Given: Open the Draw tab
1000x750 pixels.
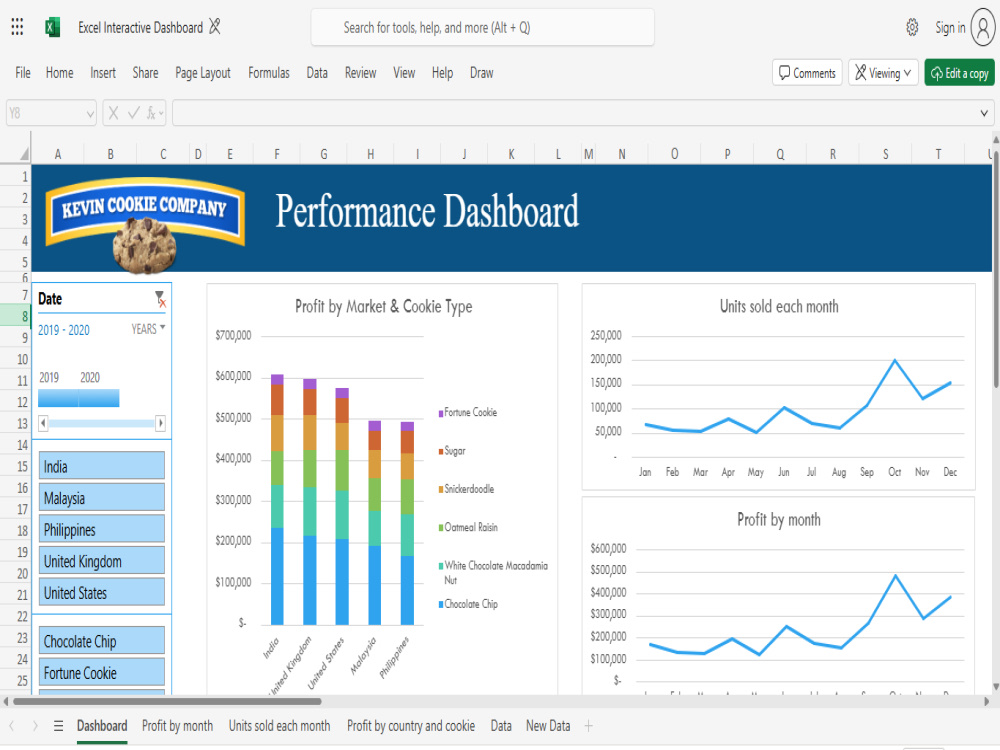Looking at the screenshot, I should pos(482,73).
